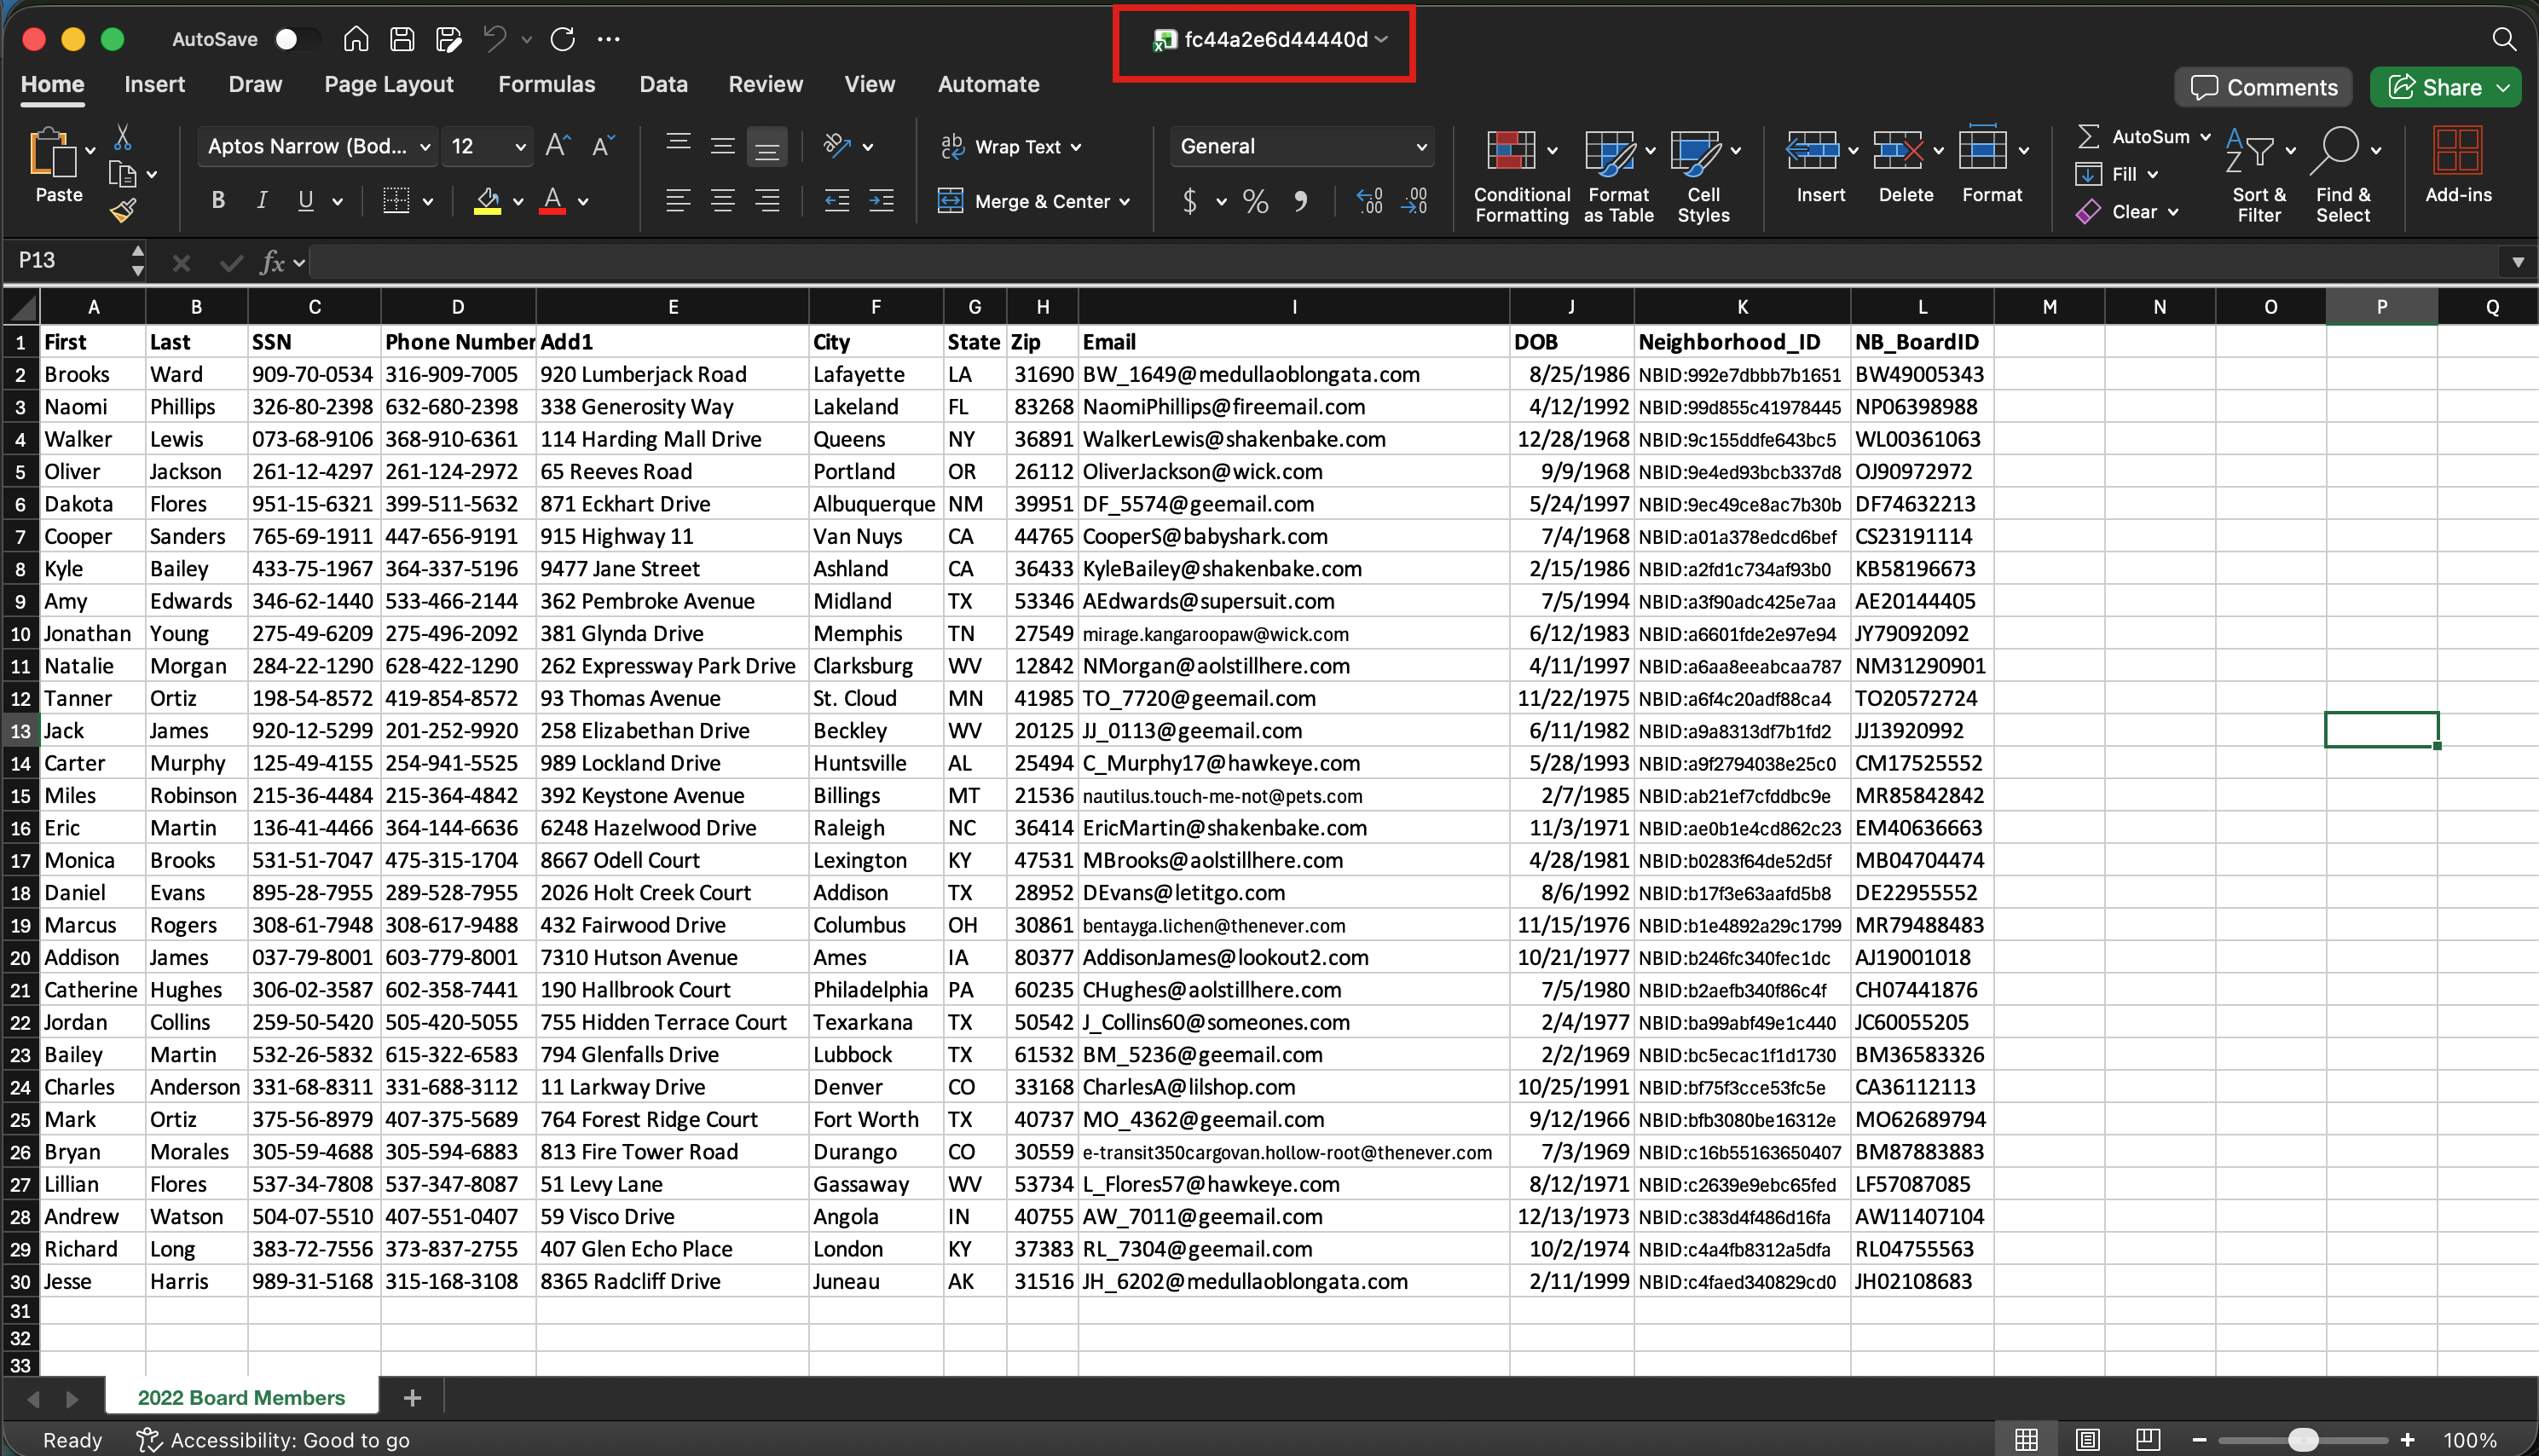The height and width of the screenshot is (1456, 2539).
Task: Open the Formulas ribbon tab
Action: coord(546,84)
